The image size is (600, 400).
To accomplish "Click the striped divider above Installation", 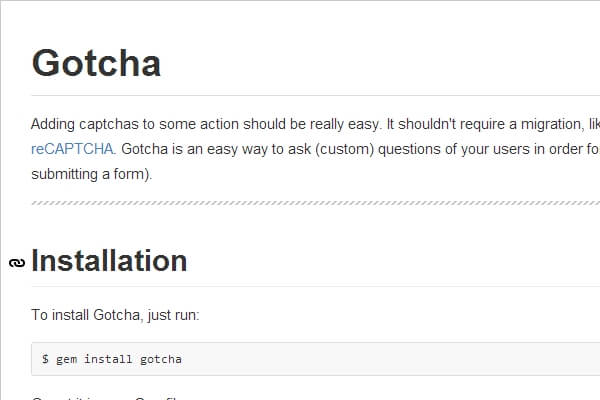I will tap(300, 203).
